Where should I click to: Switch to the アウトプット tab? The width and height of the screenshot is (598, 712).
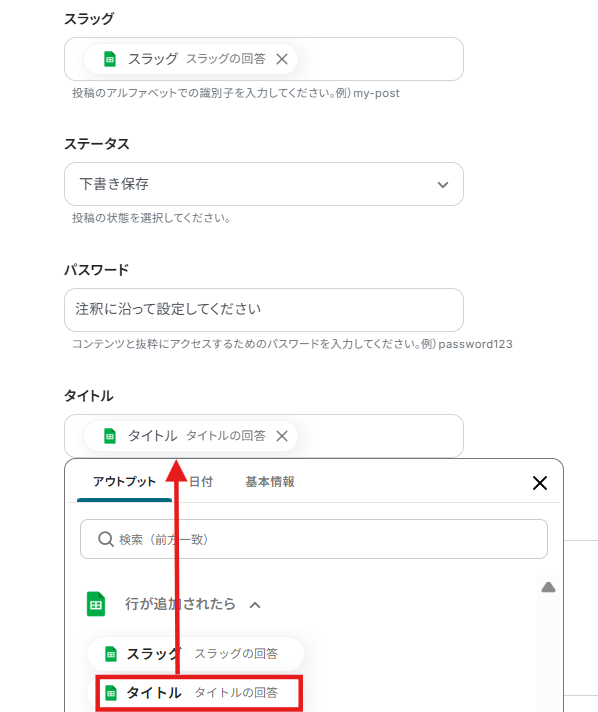pyautogui.click(x=124, y=482)
